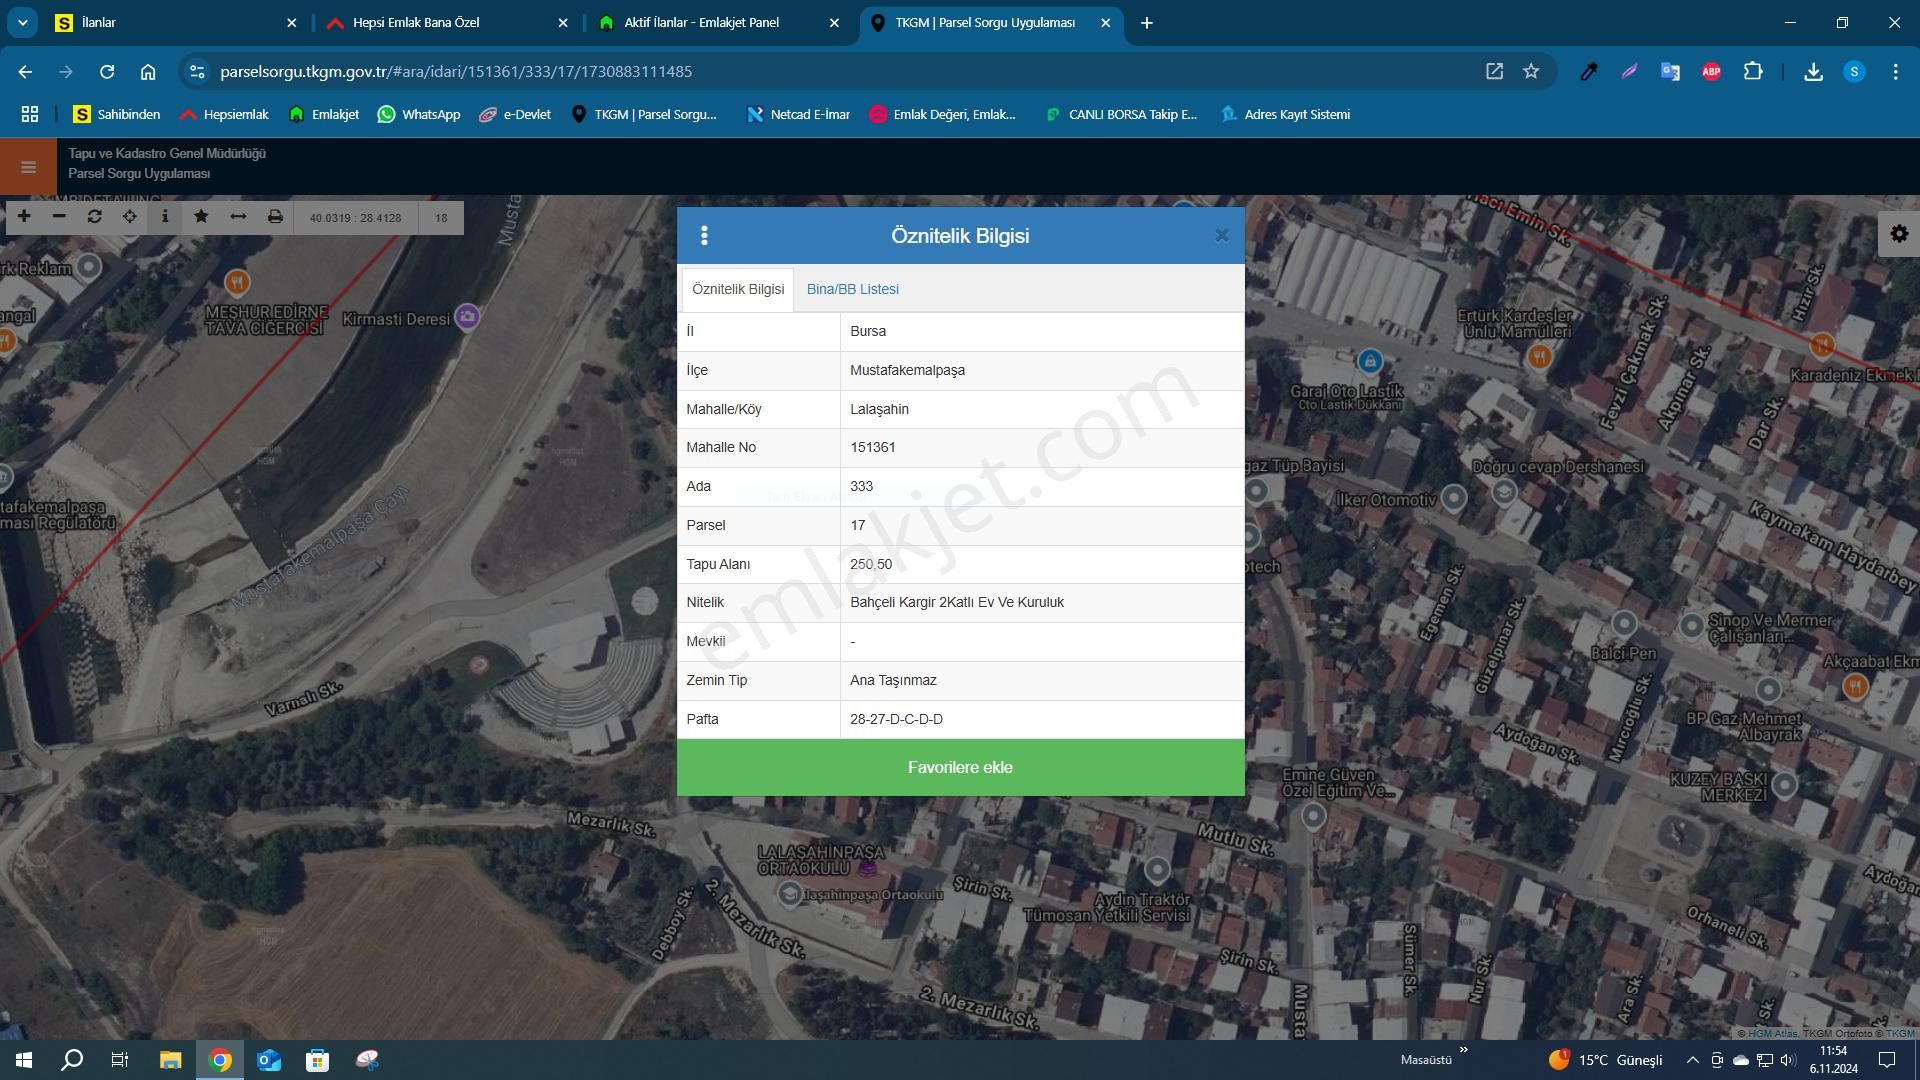Screen dimensions: 1920x1080
Task: Select Pafta value 28-27-D-C-D-D
Action: coord(896,719)
